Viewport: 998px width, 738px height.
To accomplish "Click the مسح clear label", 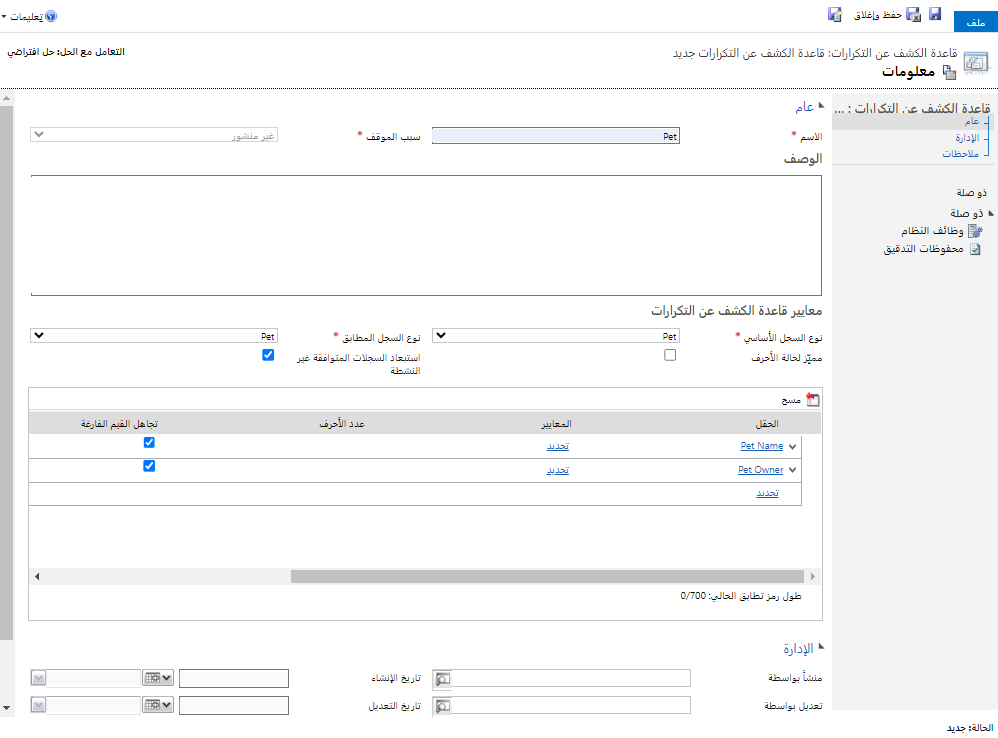I will pos(791,400).
